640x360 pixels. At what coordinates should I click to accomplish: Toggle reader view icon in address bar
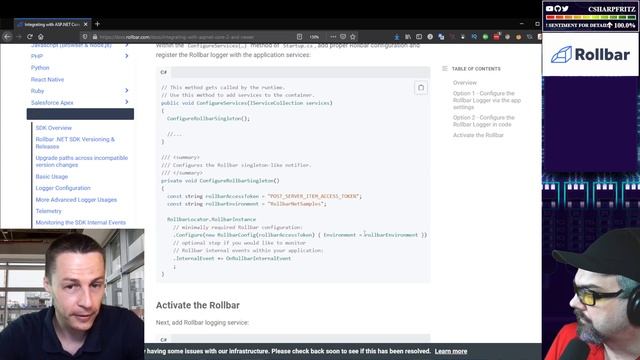[x=299, y=37]
